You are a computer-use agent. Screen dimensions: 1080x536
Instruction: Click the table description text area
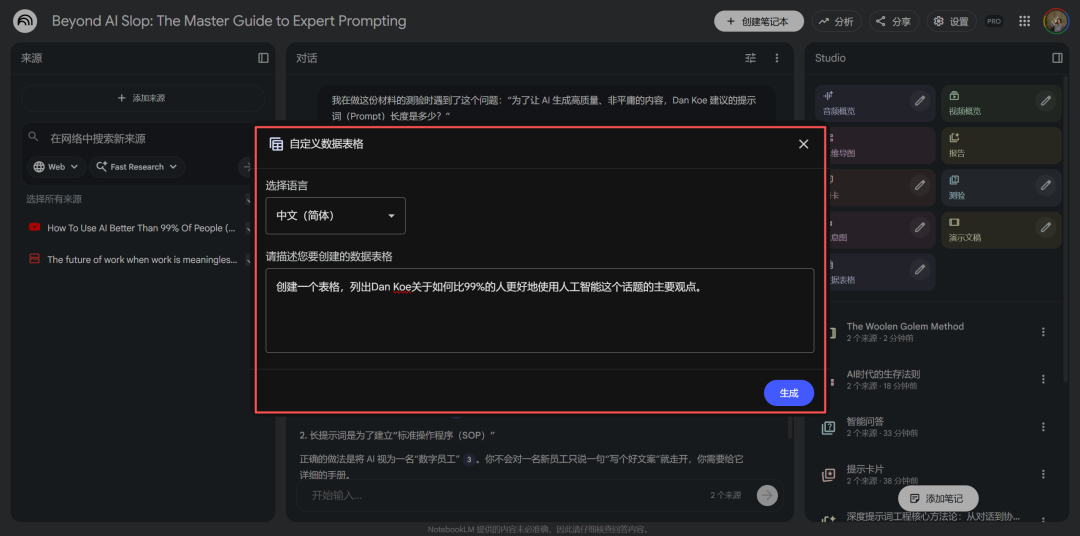(x=539, y=311)
